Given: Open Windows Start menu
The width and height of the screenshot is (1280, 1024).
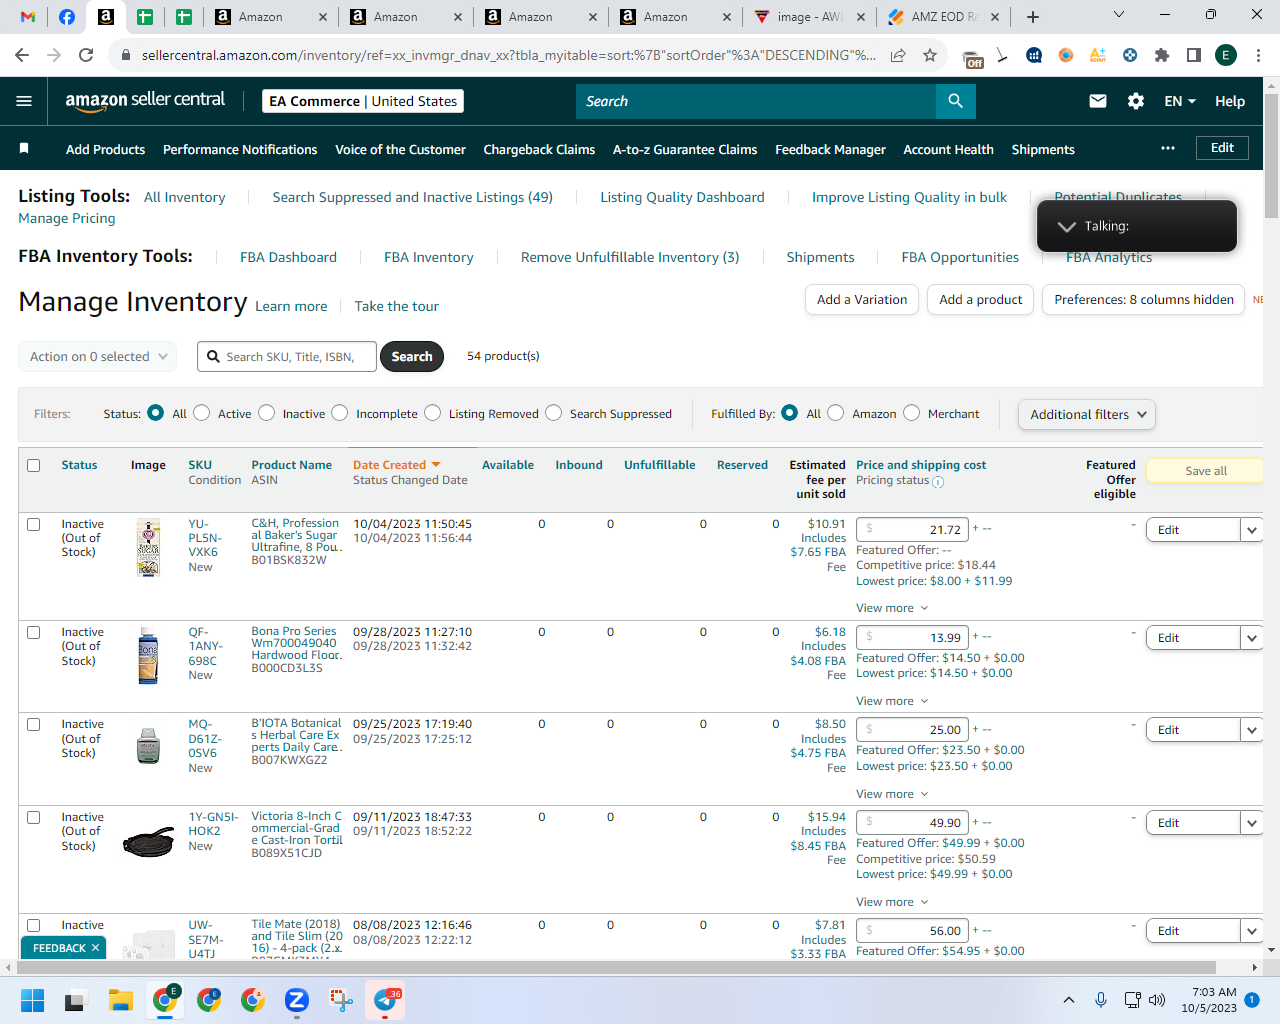Looking at the screenshot, I should pyautogui.click(x=32, y=1000).
